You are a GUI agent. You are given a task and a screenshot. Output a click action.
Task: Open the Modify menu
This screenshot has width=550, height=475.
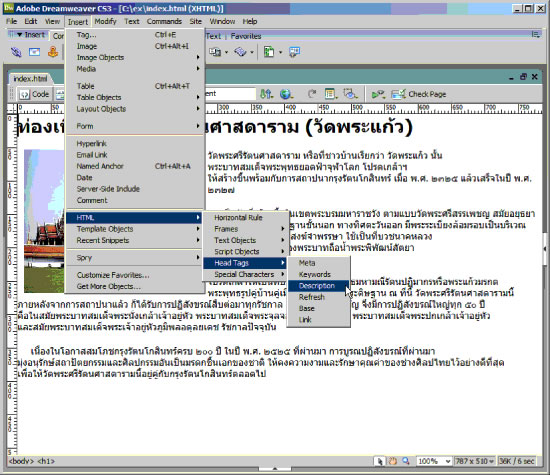(105, 21)
